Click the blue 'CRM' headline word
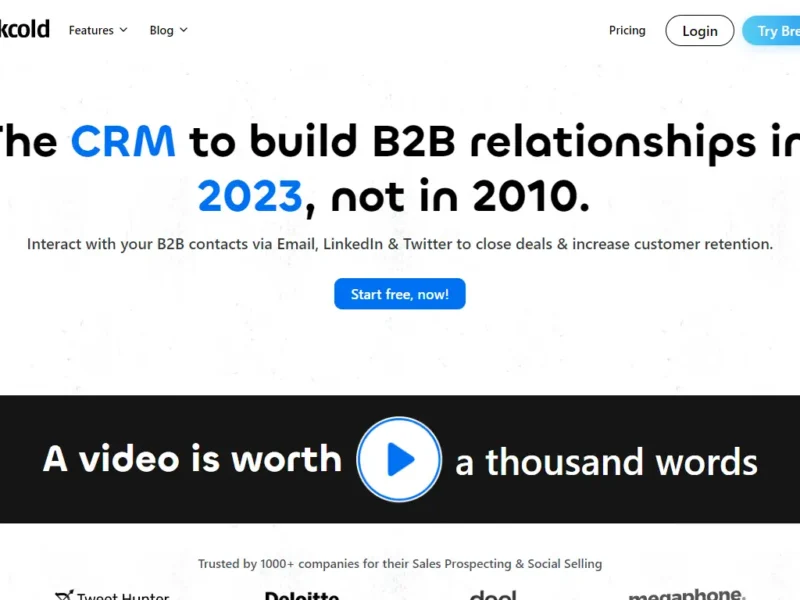The width and height of the screenshot is (800, 600). [x=123, y=142]
